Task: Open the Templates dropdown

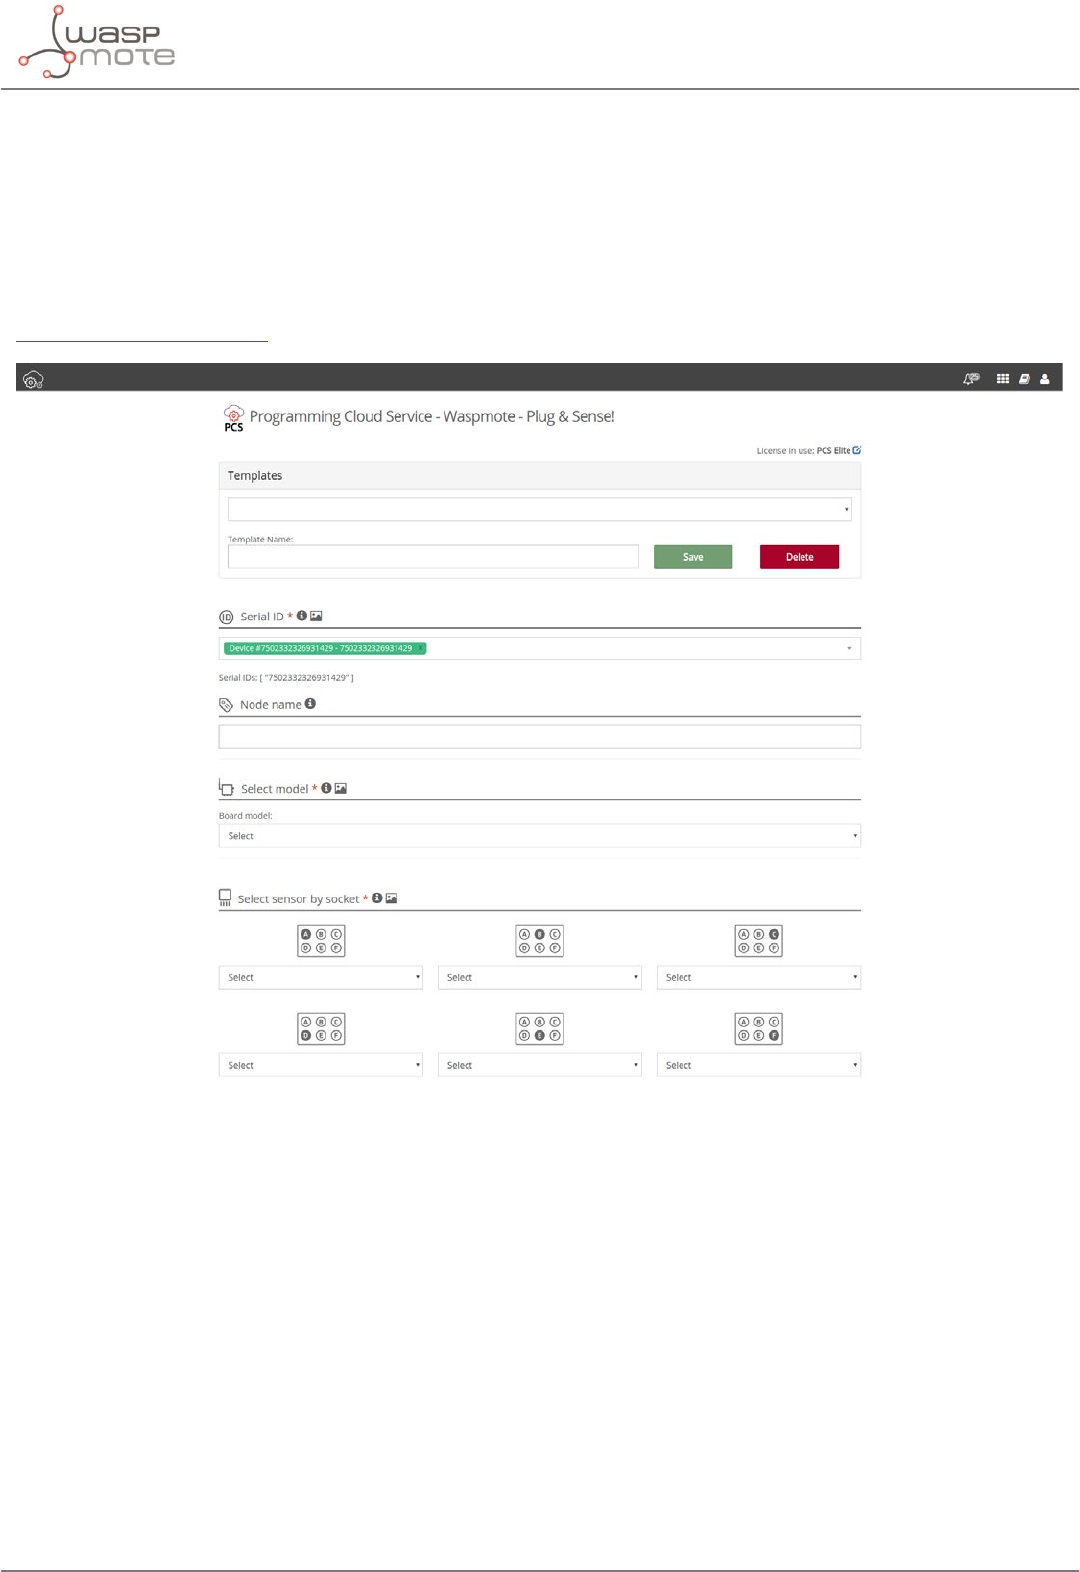Action: coord(540,509)
